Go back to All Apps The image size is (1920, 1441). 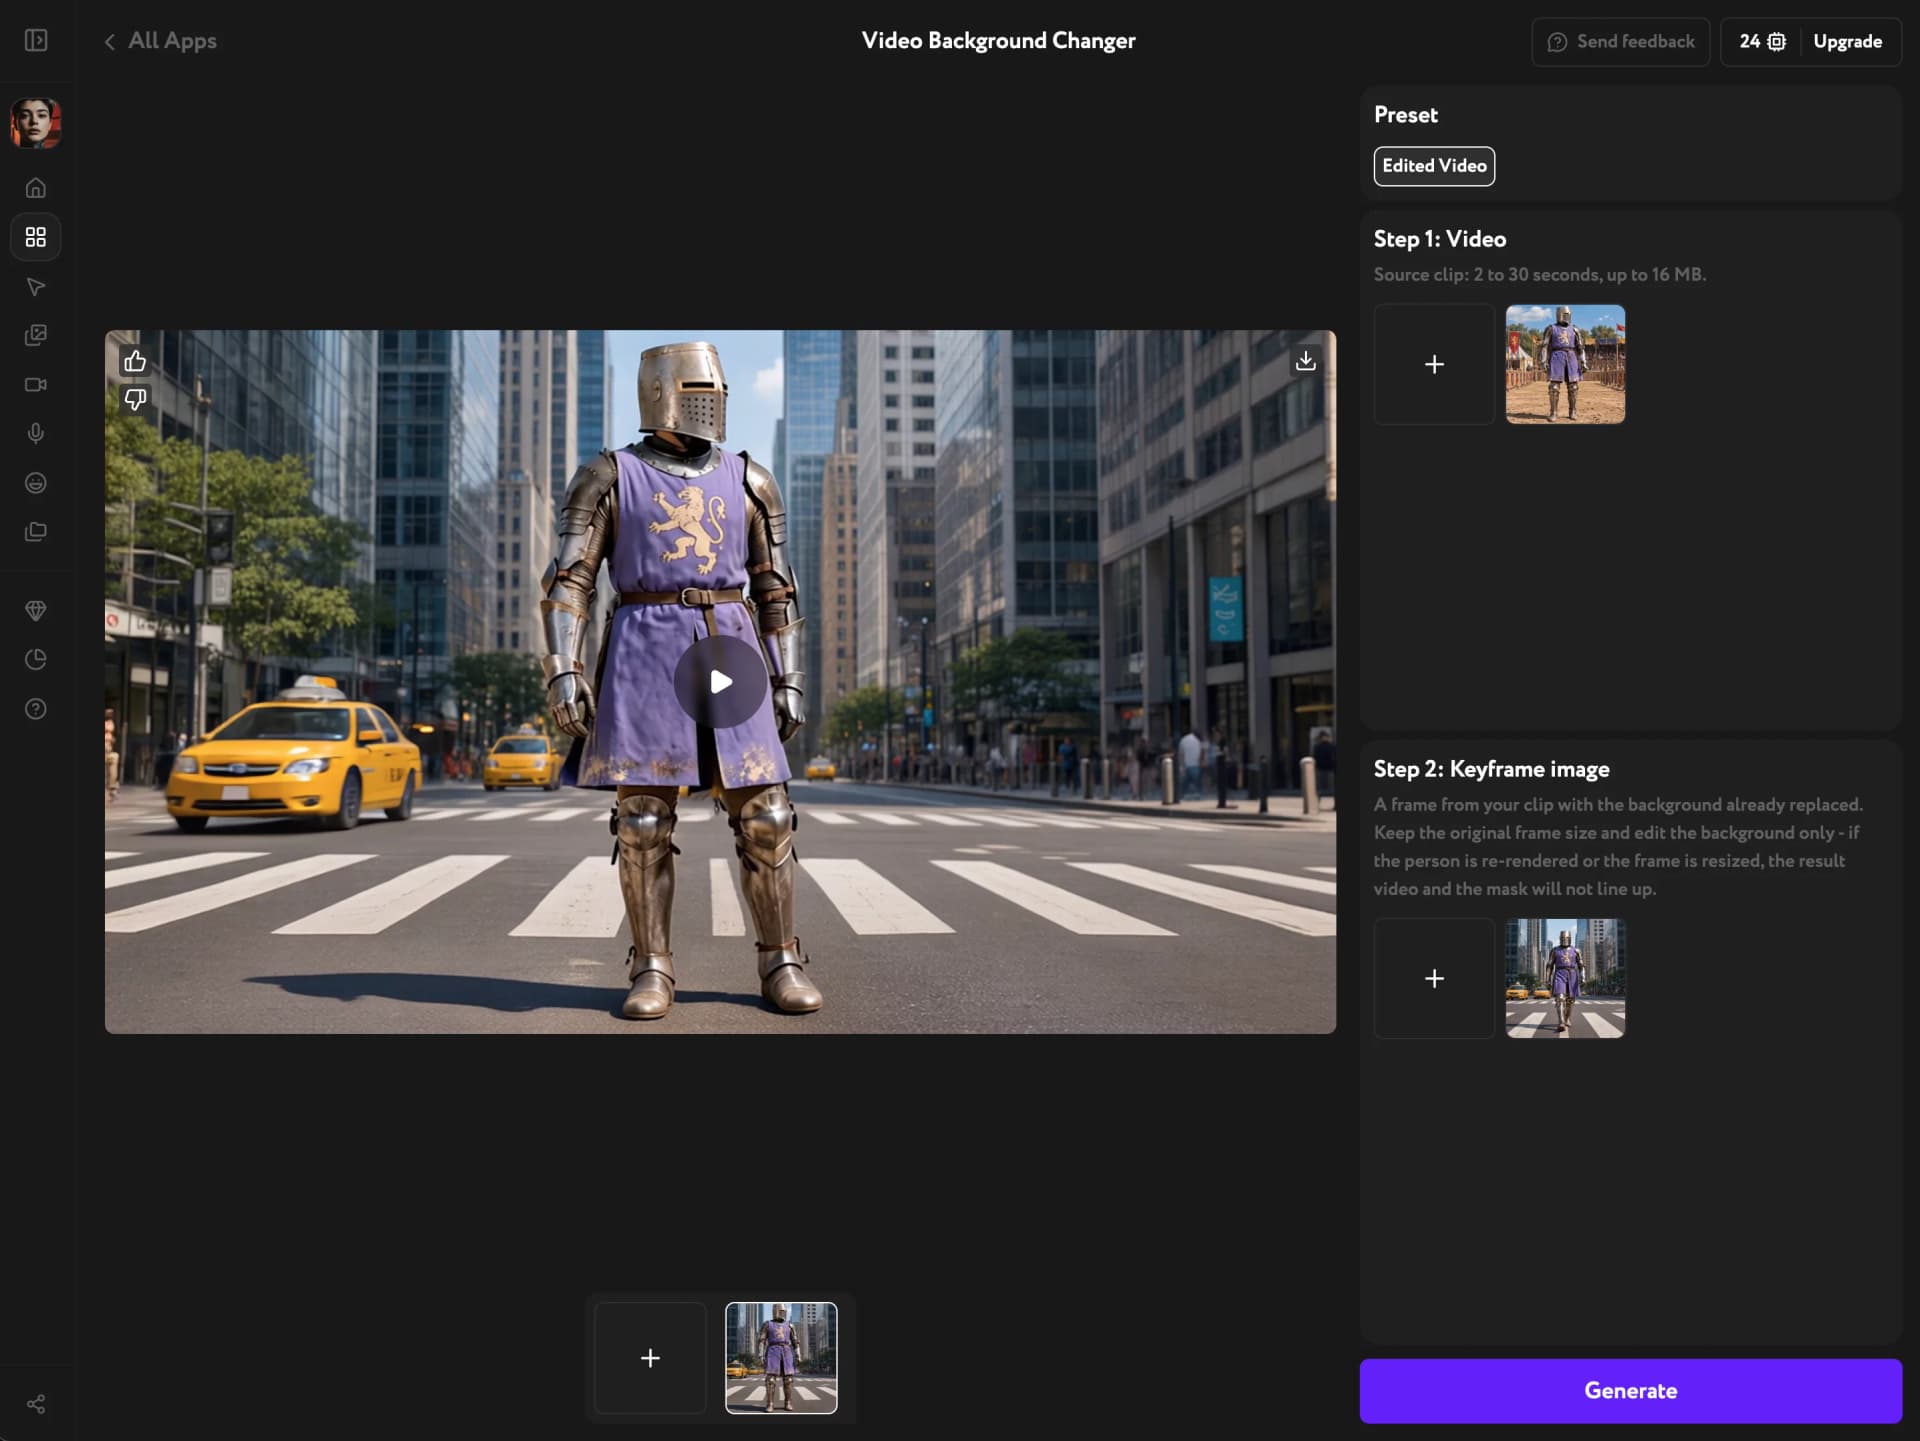click(160, 41)
